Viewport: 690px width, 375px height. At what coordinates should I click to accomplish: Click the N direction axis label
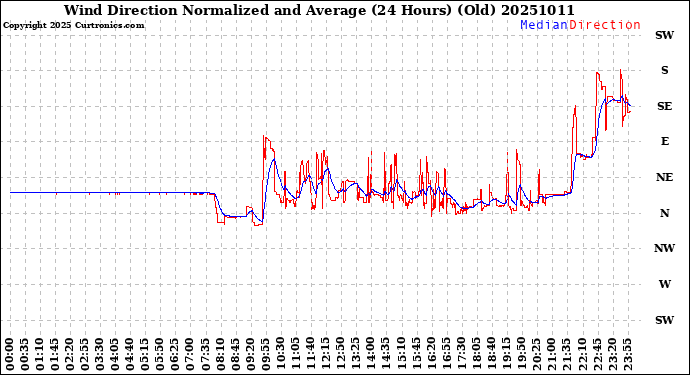tap(664, 213)
